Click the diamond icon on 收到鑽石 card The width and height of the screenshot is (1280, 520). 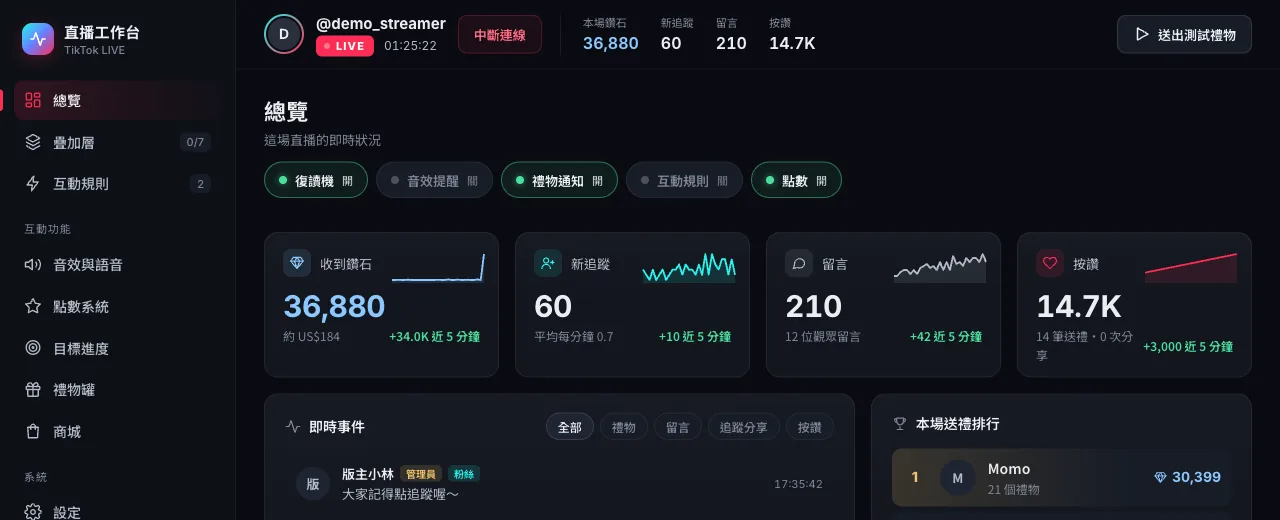point(298,264)
